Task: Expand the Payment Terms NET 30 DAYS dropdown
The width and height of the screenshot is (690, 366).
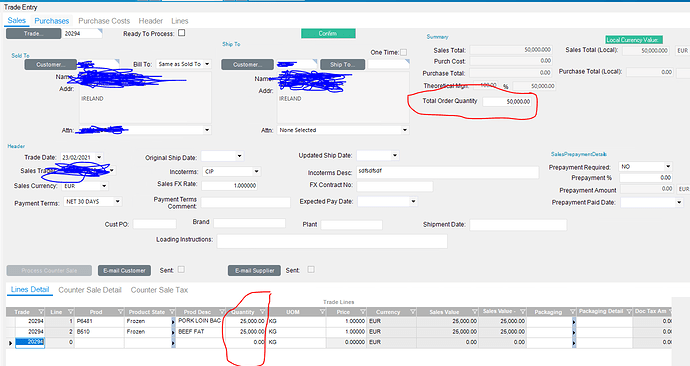Action: 117,201
